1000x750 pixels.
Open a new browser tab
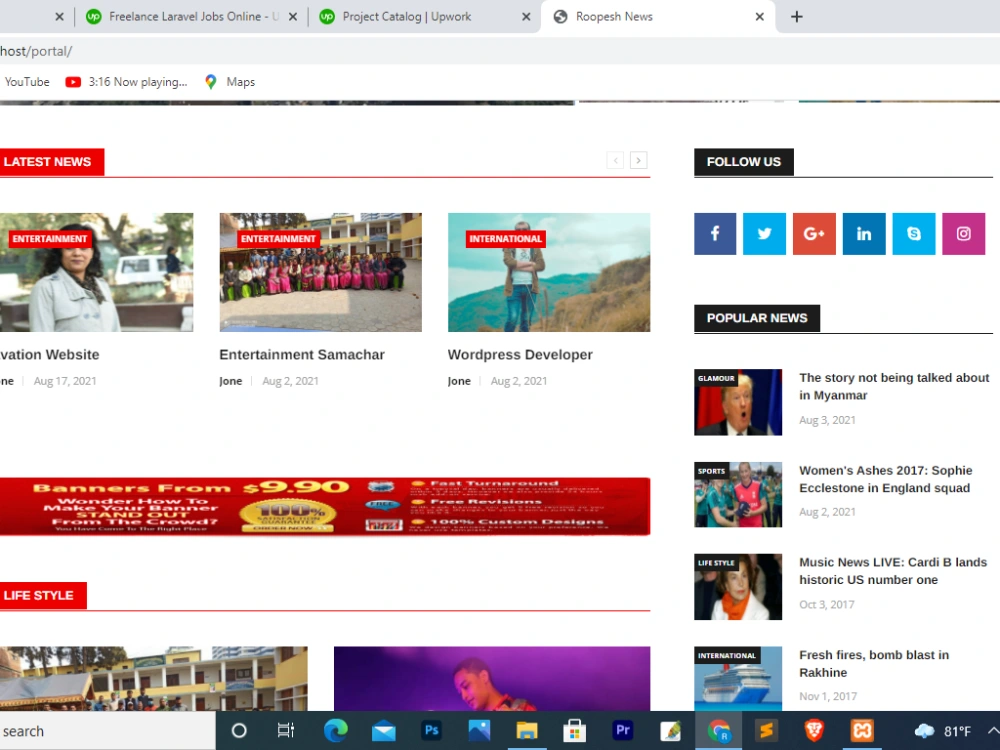(797, 17)
